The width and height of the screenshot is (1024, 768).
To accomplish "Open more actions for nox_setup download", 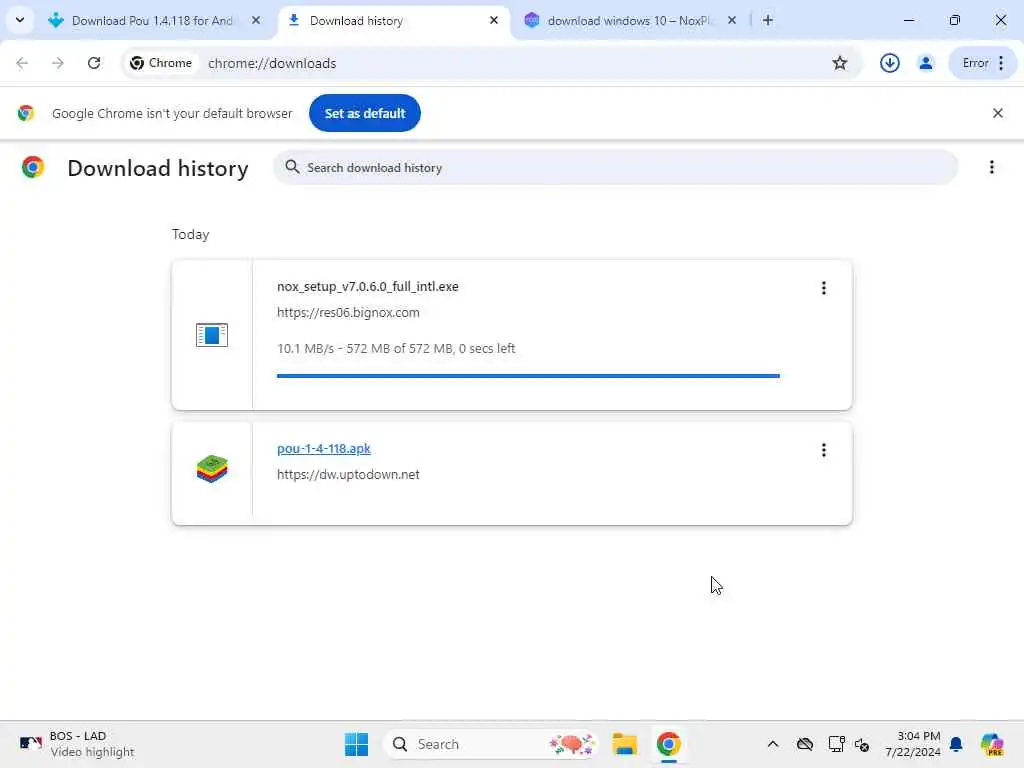I will [x=824, y=288].
